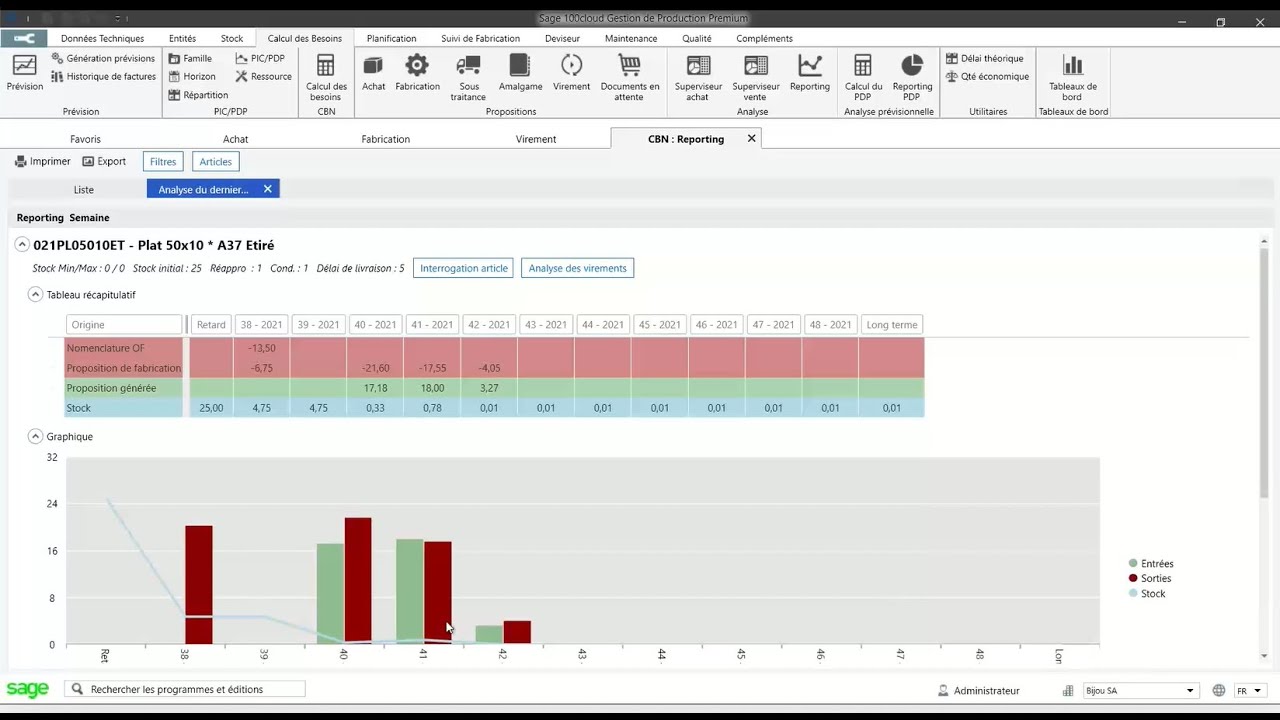1280x720 pixels.
Task: Open Reporting analysis chart
Action: click(x=810, y=73)
